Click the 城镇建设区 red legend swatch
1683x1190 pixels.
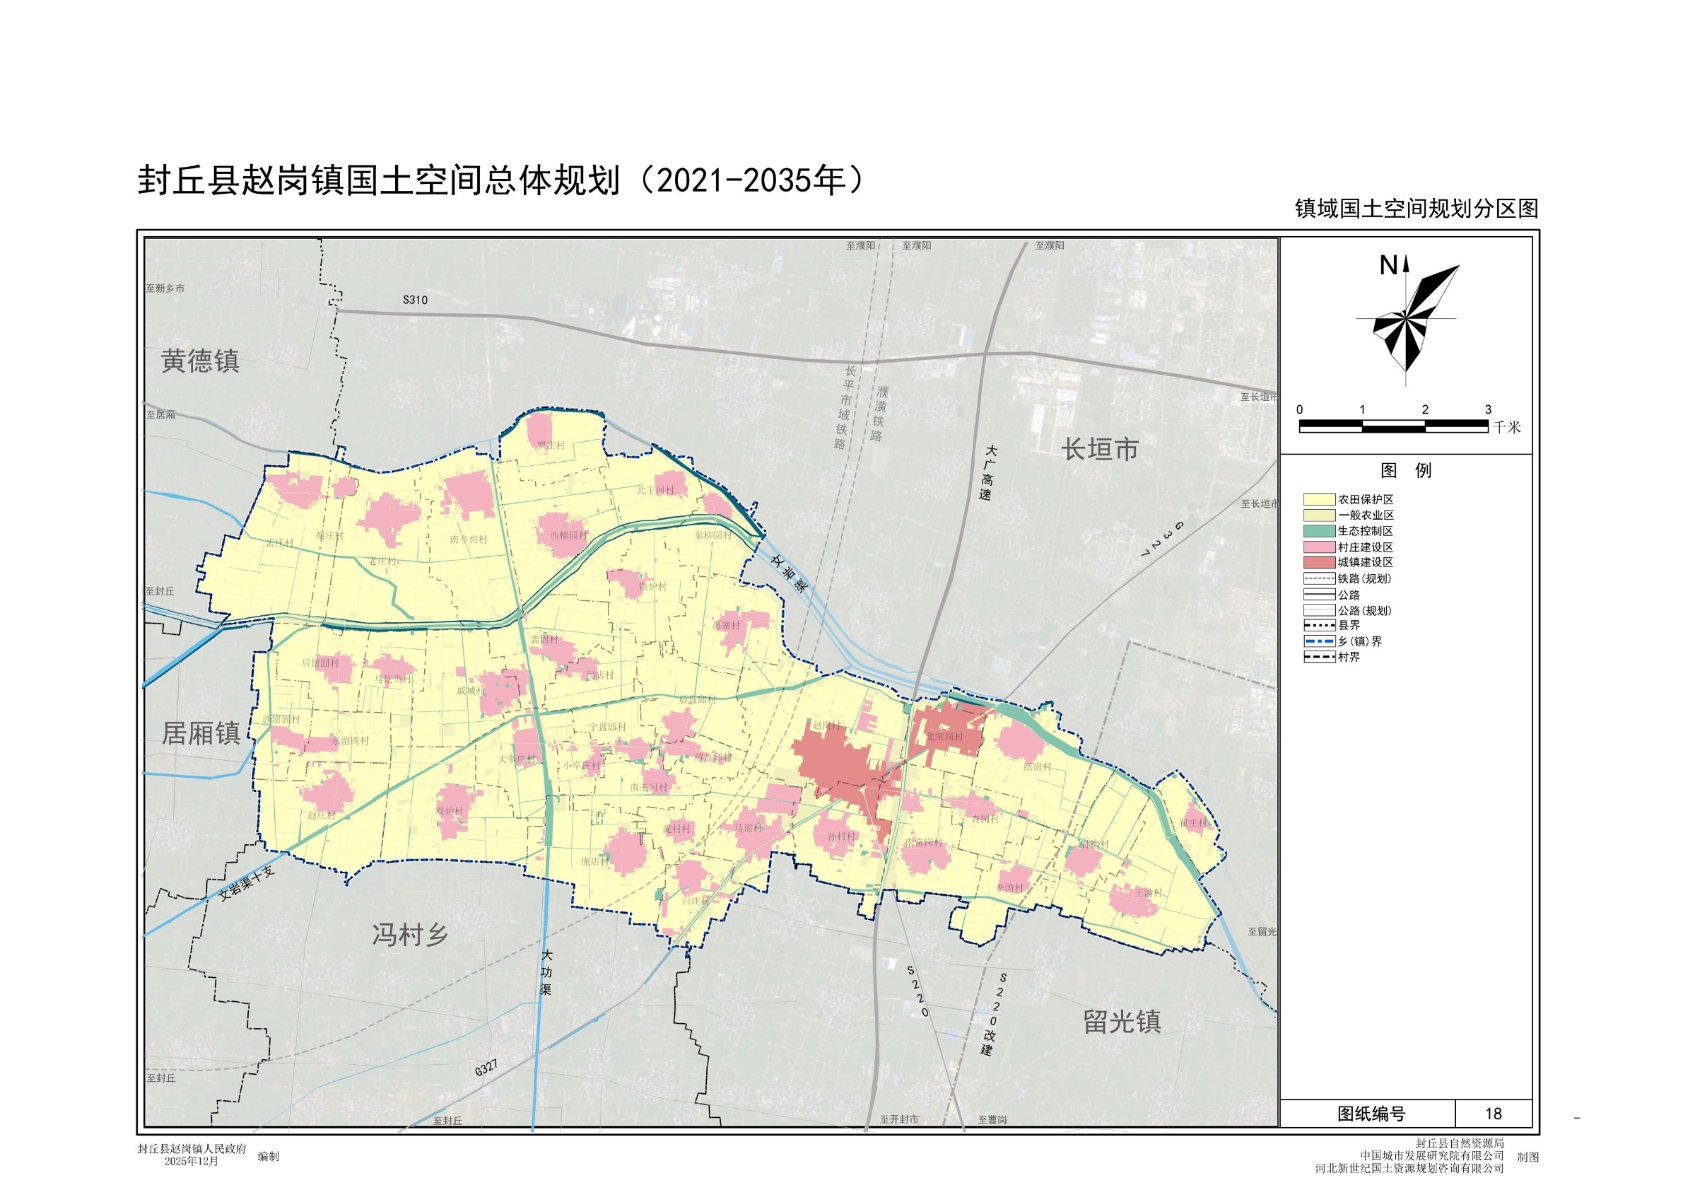[x=1318, y=563]
